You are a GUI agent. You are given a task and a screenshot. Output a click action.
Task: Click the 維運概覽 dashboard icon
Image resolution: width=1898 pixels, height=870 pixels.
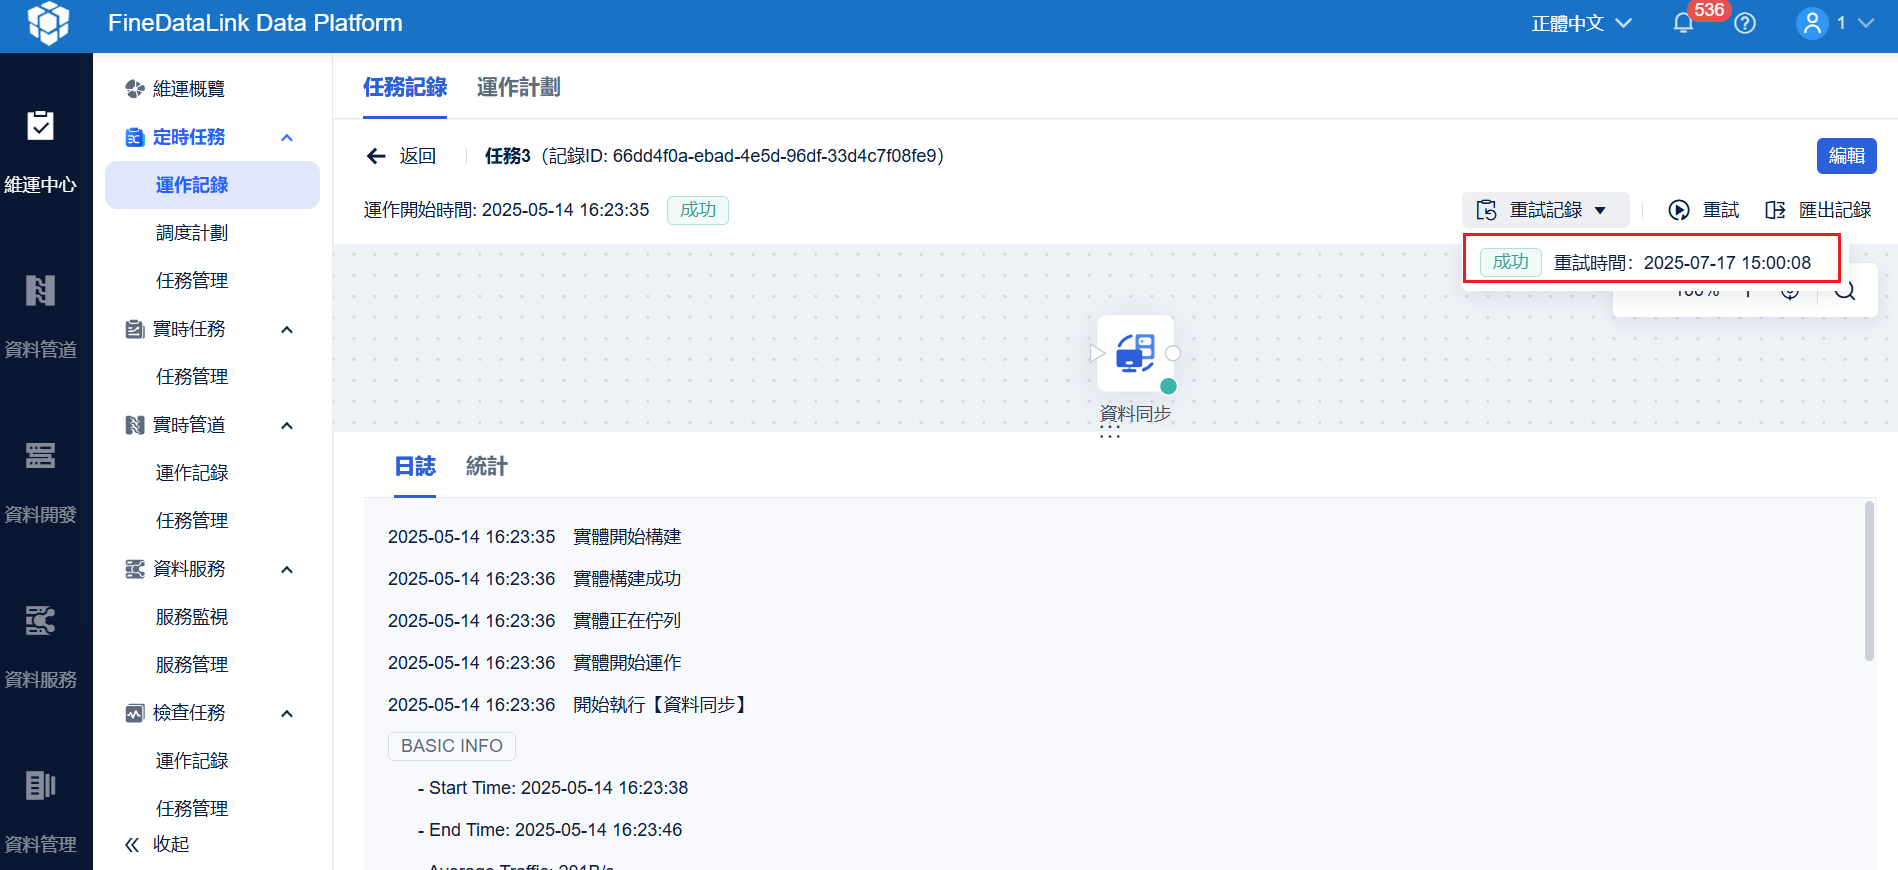pos(135,89)
